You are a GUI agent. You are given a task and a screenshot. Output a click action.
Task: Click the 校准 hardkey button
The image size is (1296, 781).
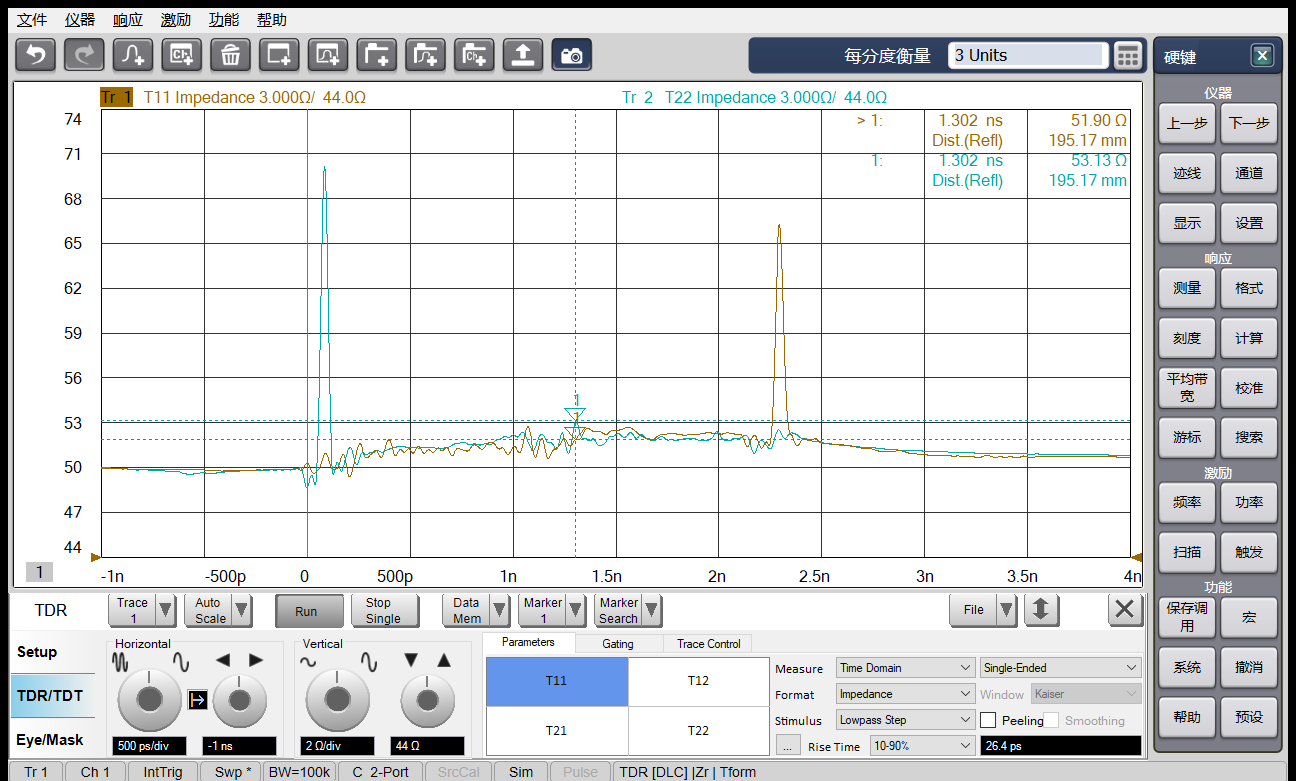(x=1249, y=388)
